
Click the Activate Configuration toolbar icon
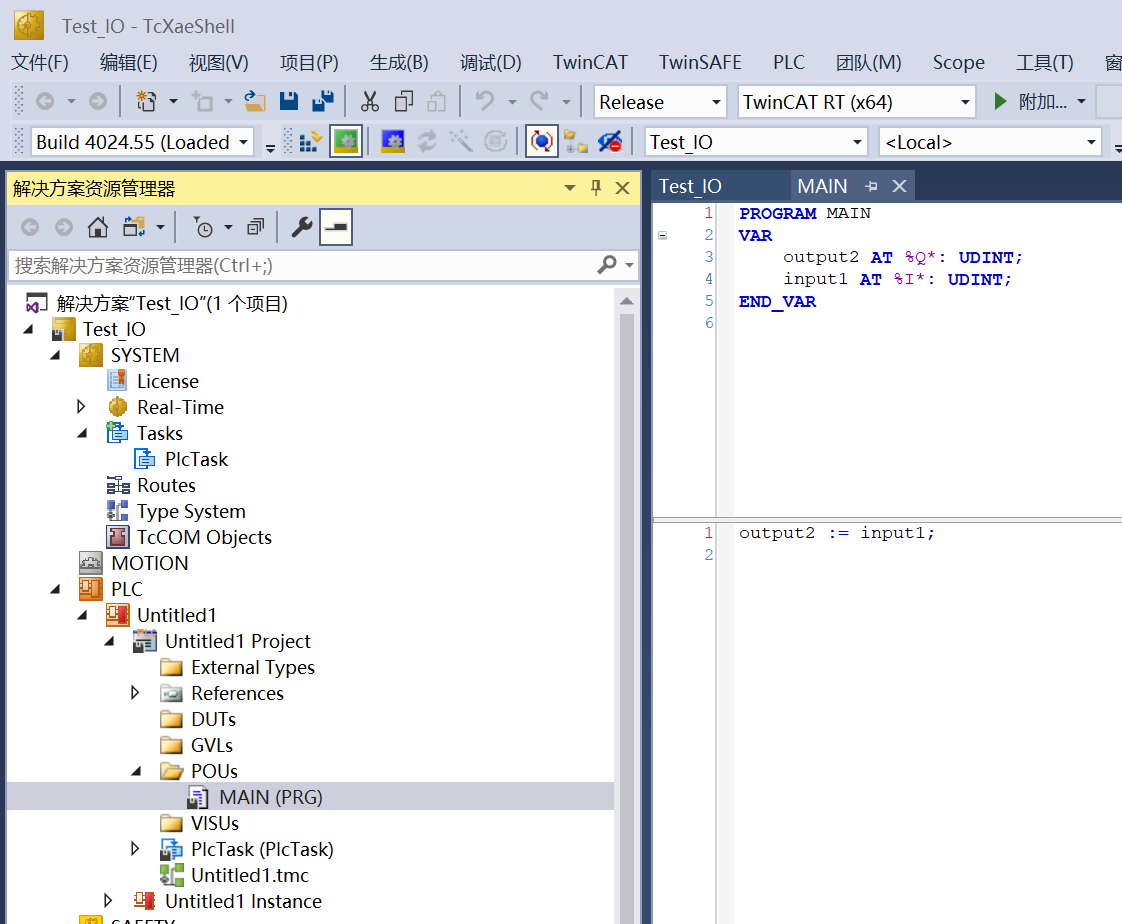(310, 142)
